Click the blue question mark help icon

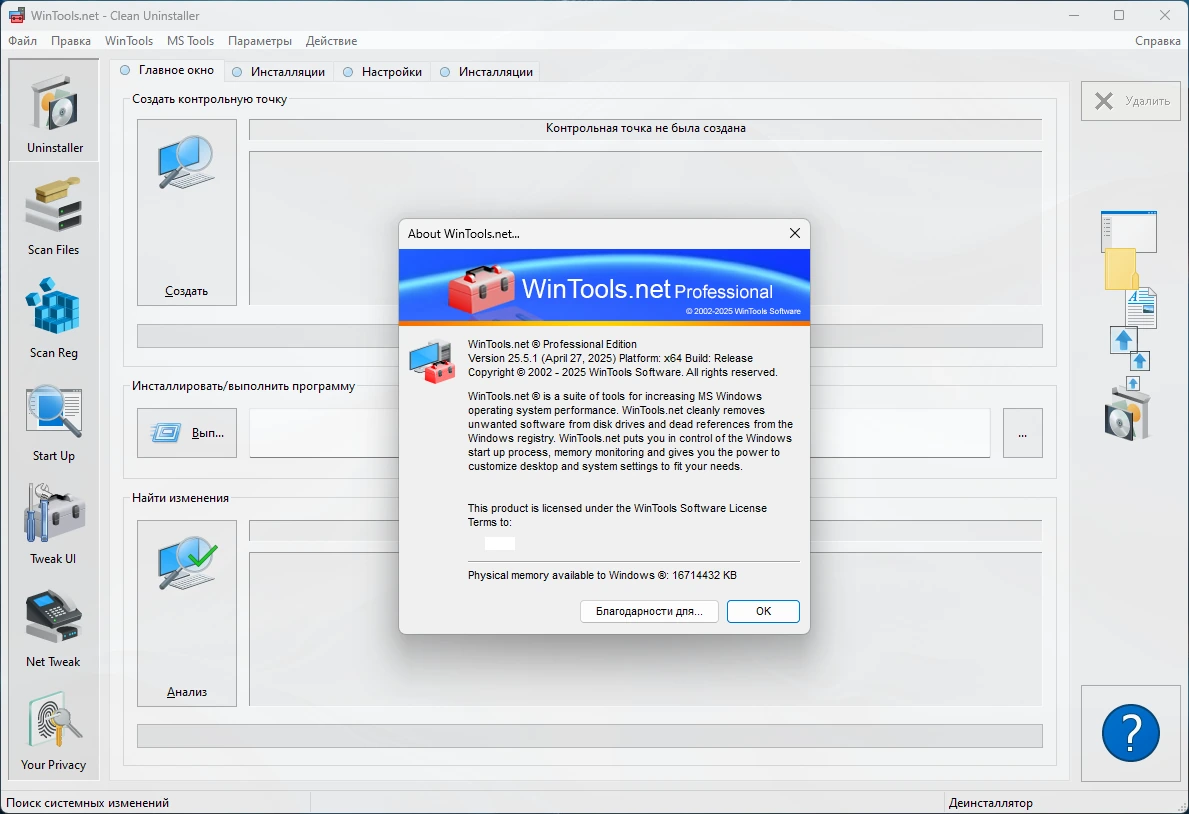[x=1131, y=733]
